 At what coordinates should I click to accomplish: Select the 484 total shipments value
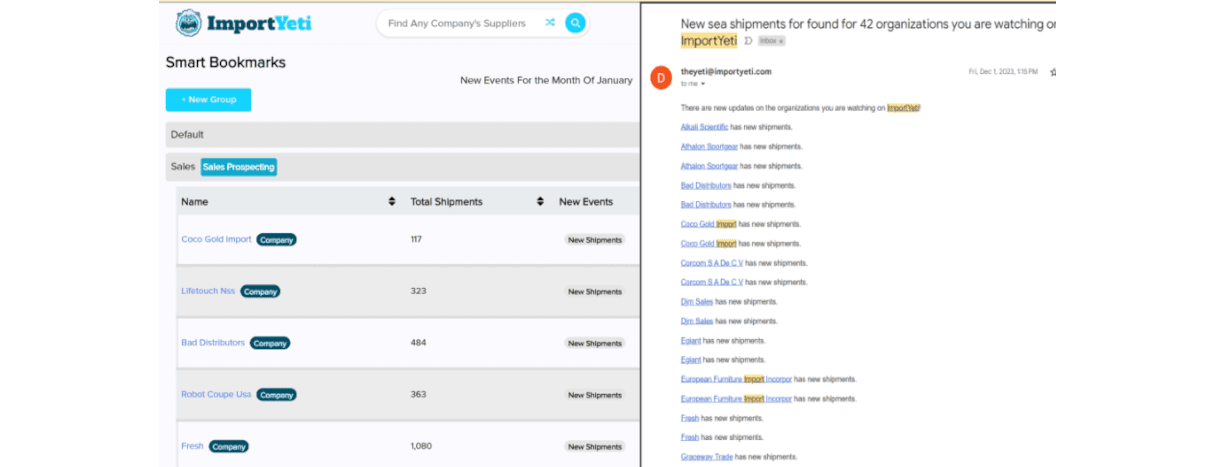pyautogui.click(x=418, y=343)
